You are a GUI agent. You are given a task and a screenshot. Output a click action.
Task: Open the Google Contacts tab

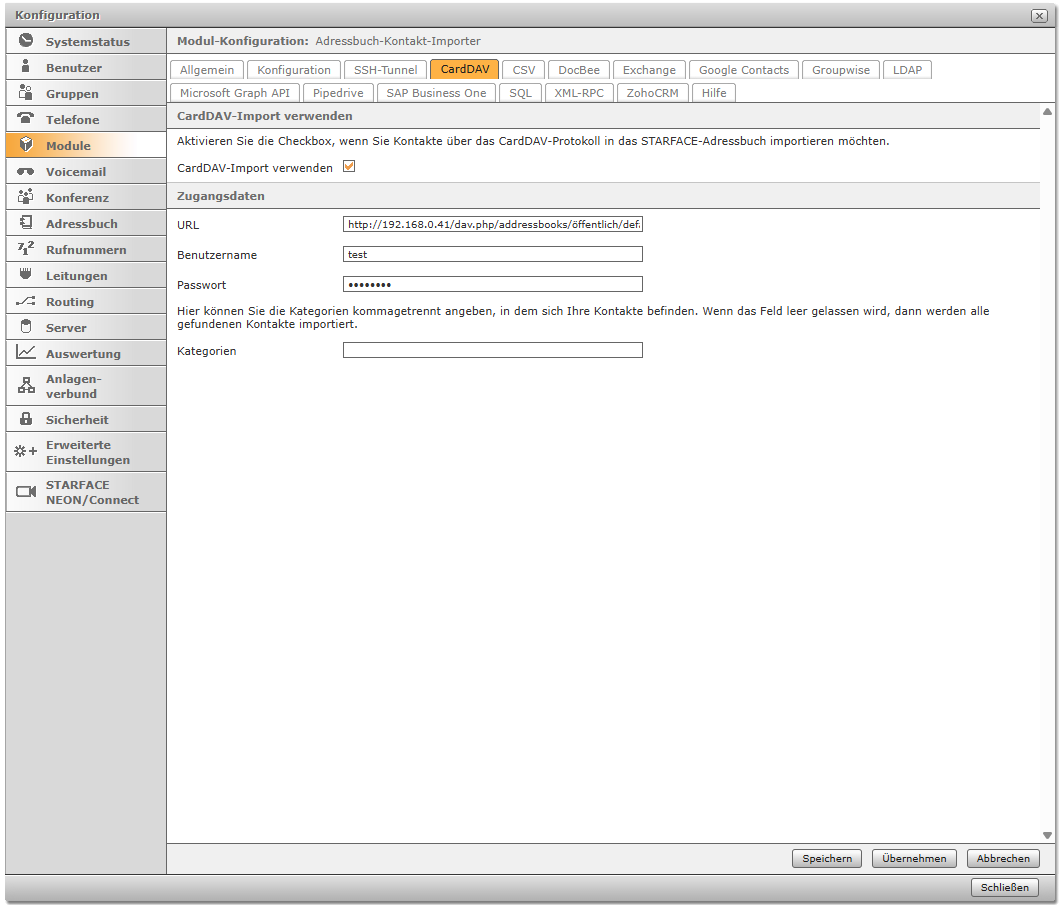tap(743, 70)
